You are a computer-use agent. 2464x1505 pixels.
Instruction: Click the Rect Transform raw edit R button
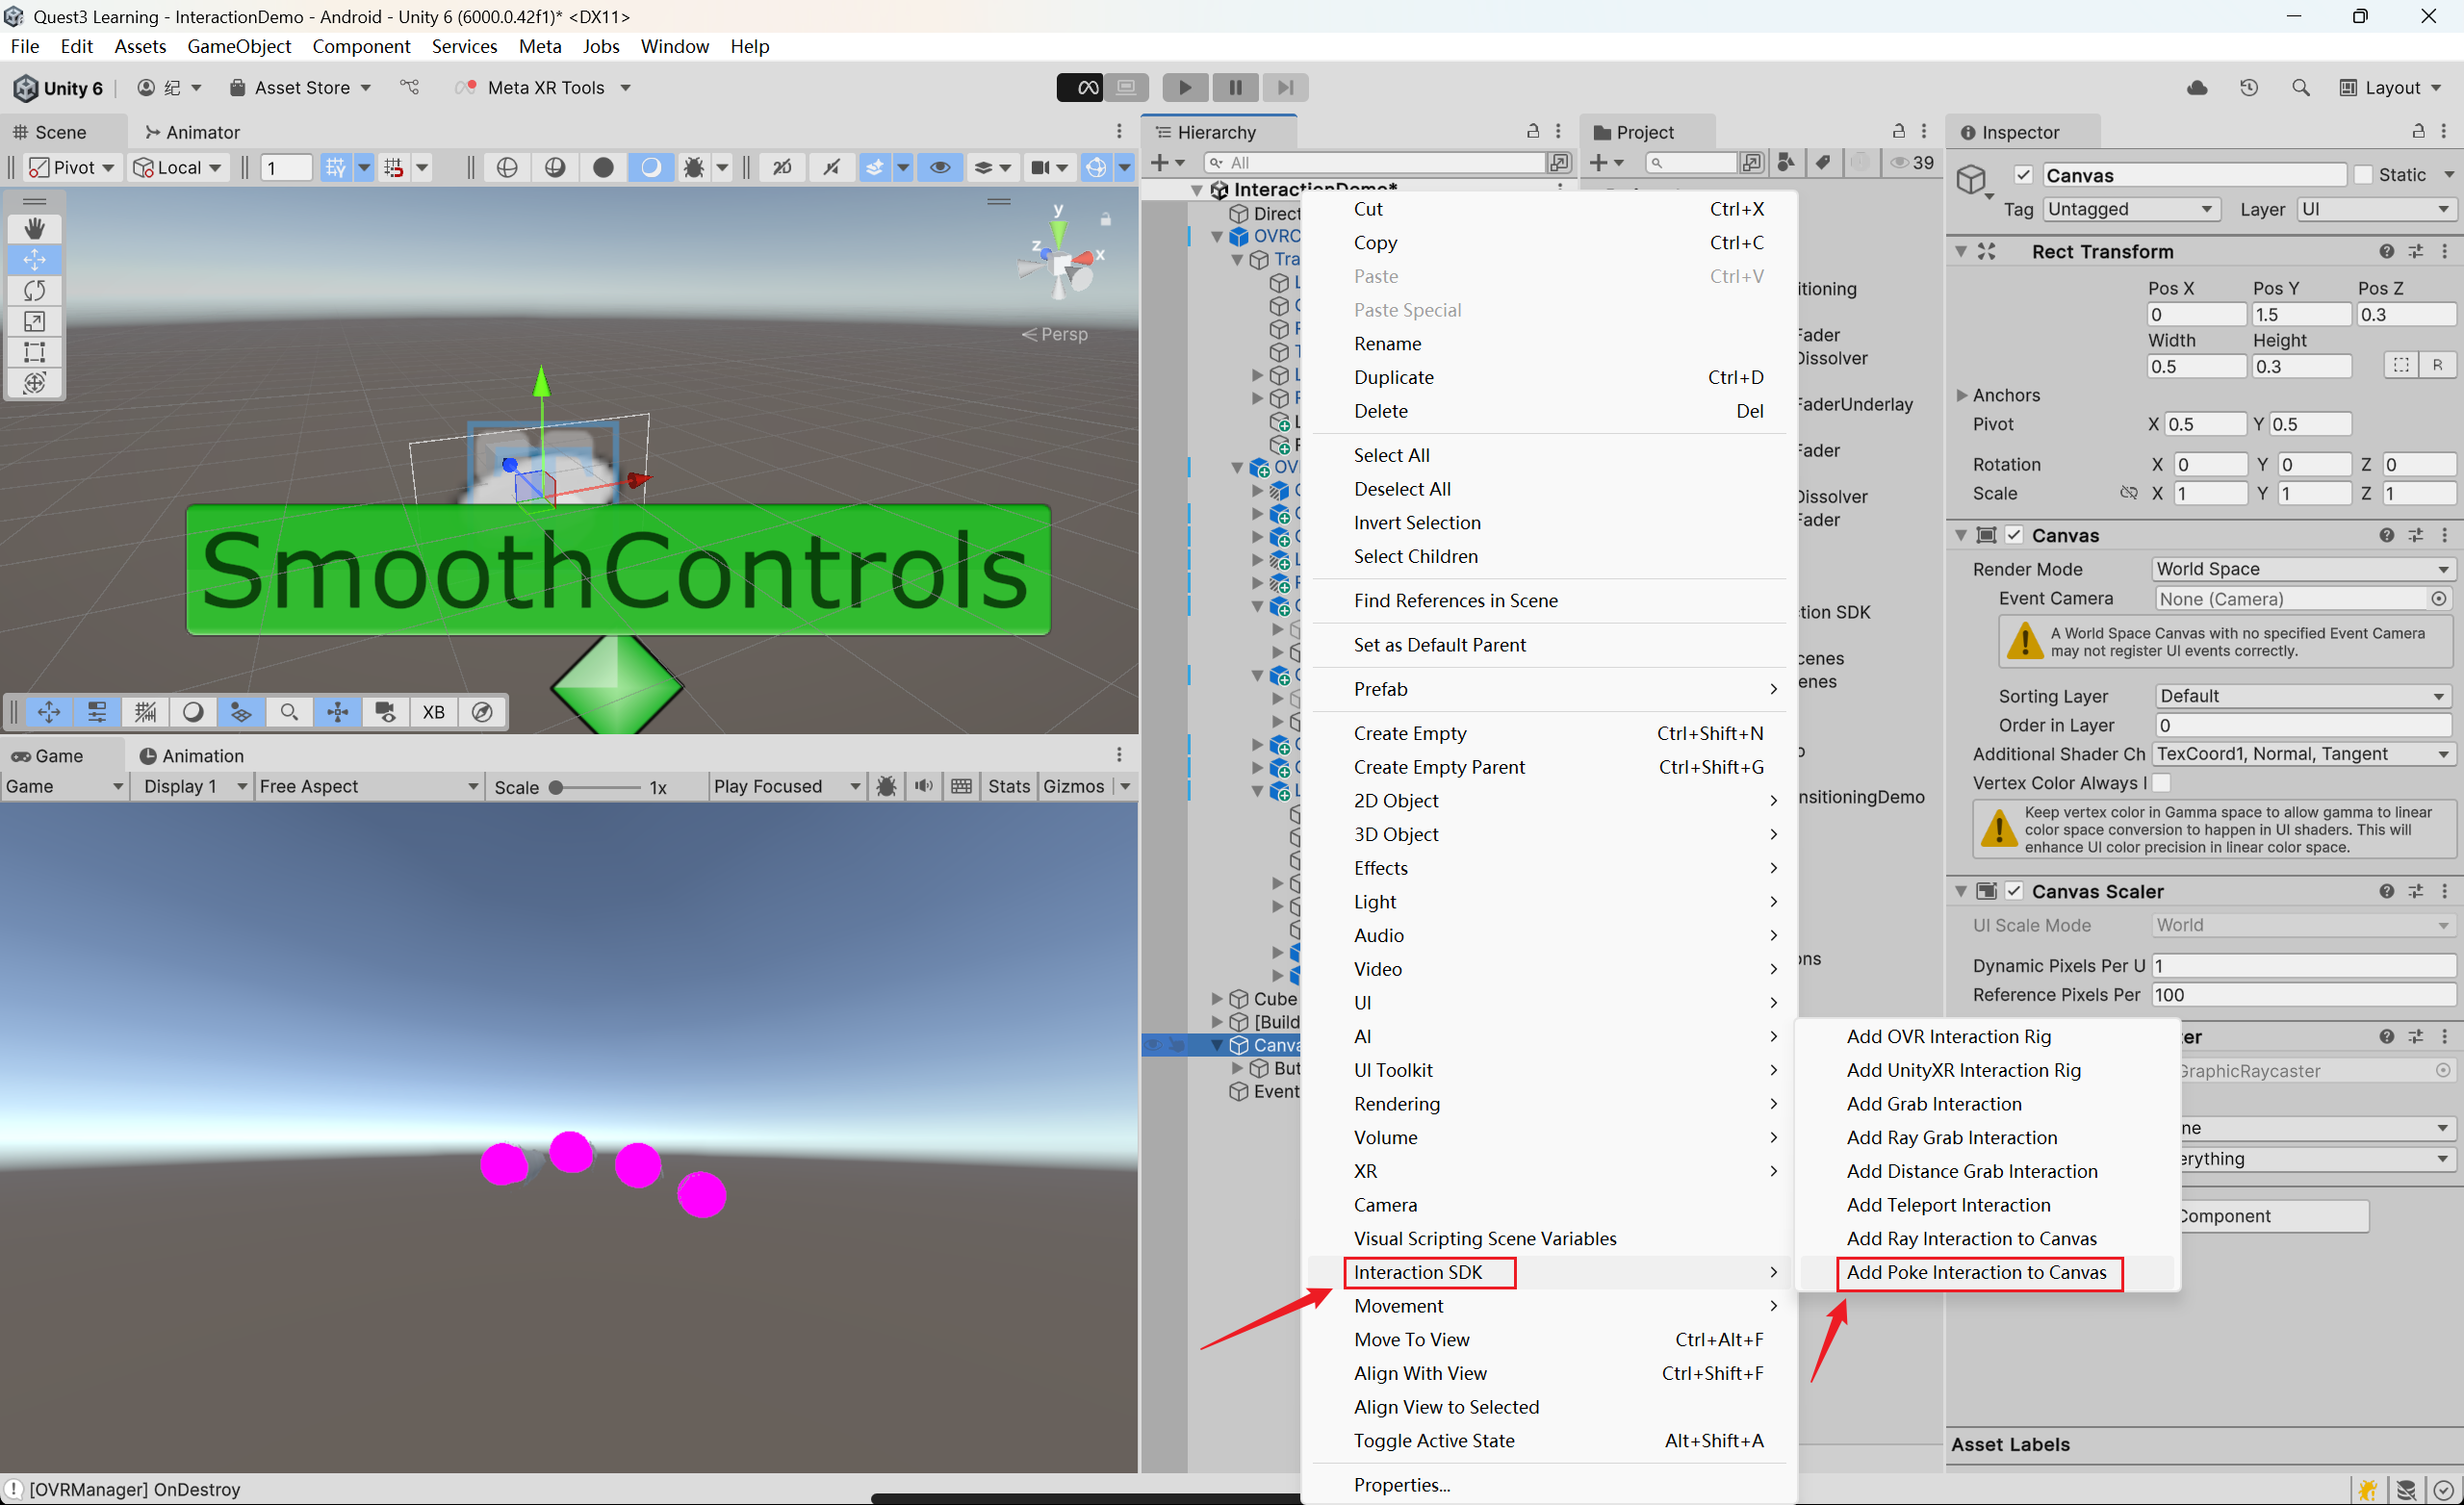pyautogui.click(x=2437, y=365)
